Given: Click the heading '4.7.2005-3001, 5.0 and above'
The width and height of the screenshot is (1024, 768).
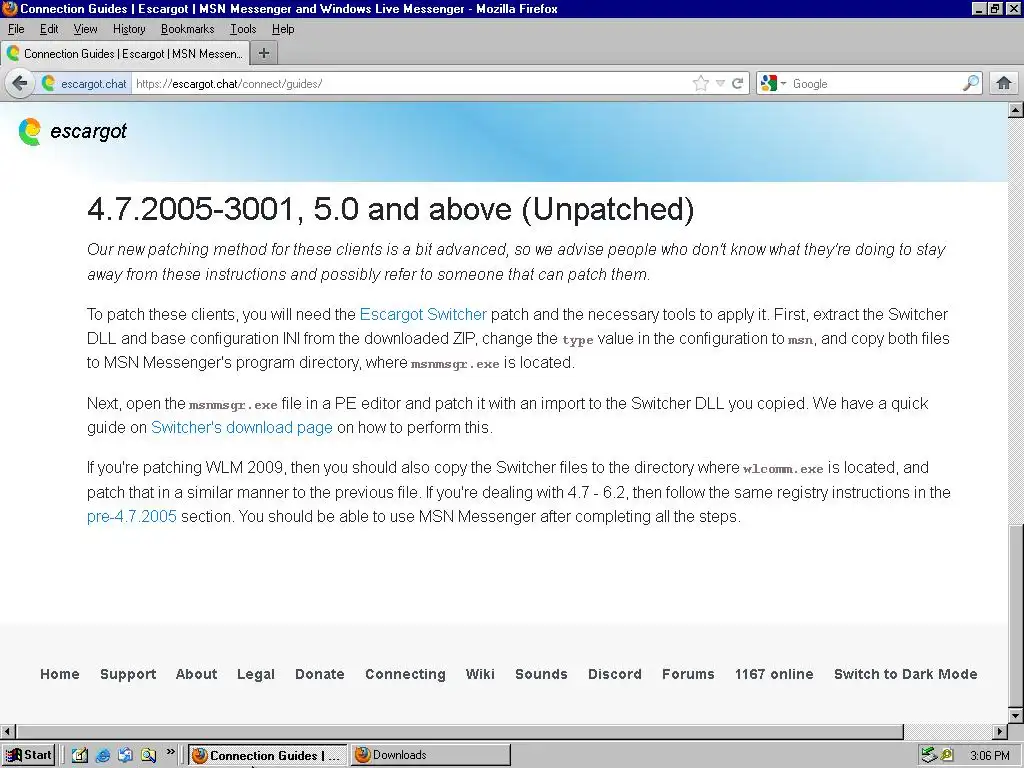Looking at the screenshot, I should tap(391, 209).
